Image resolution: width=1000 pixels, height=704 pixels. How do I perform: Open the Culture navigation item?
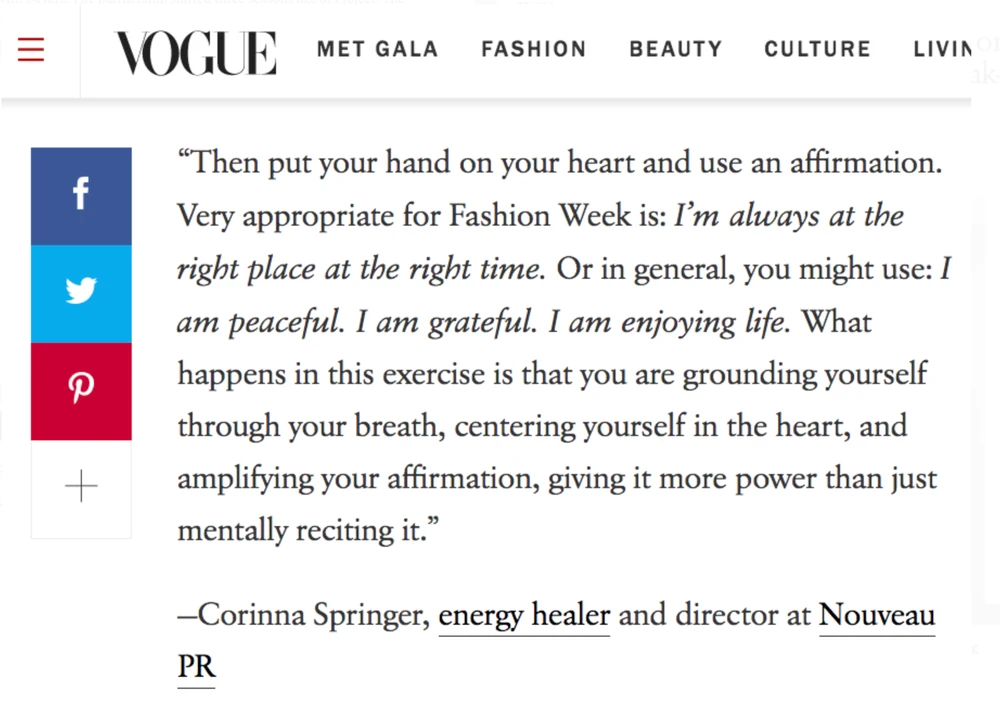click(x=818, y=49)
